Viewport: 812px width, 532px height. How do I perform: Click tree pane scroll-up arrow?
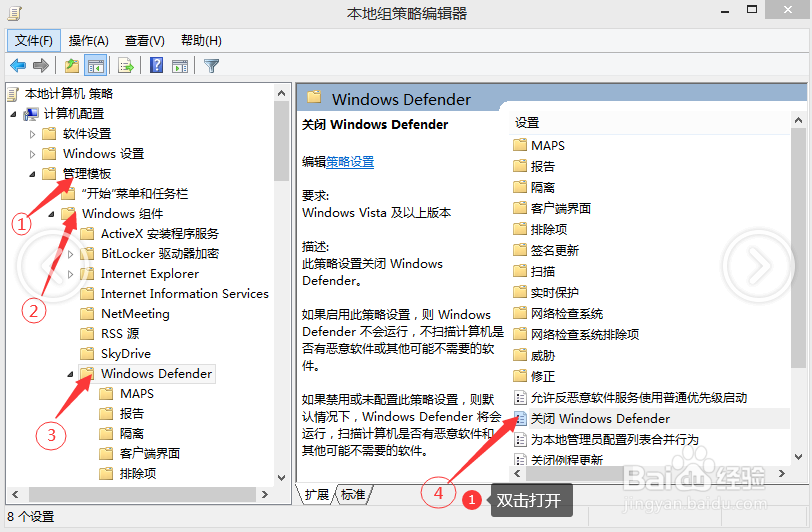pyautogui.click(x=282, y=93)
